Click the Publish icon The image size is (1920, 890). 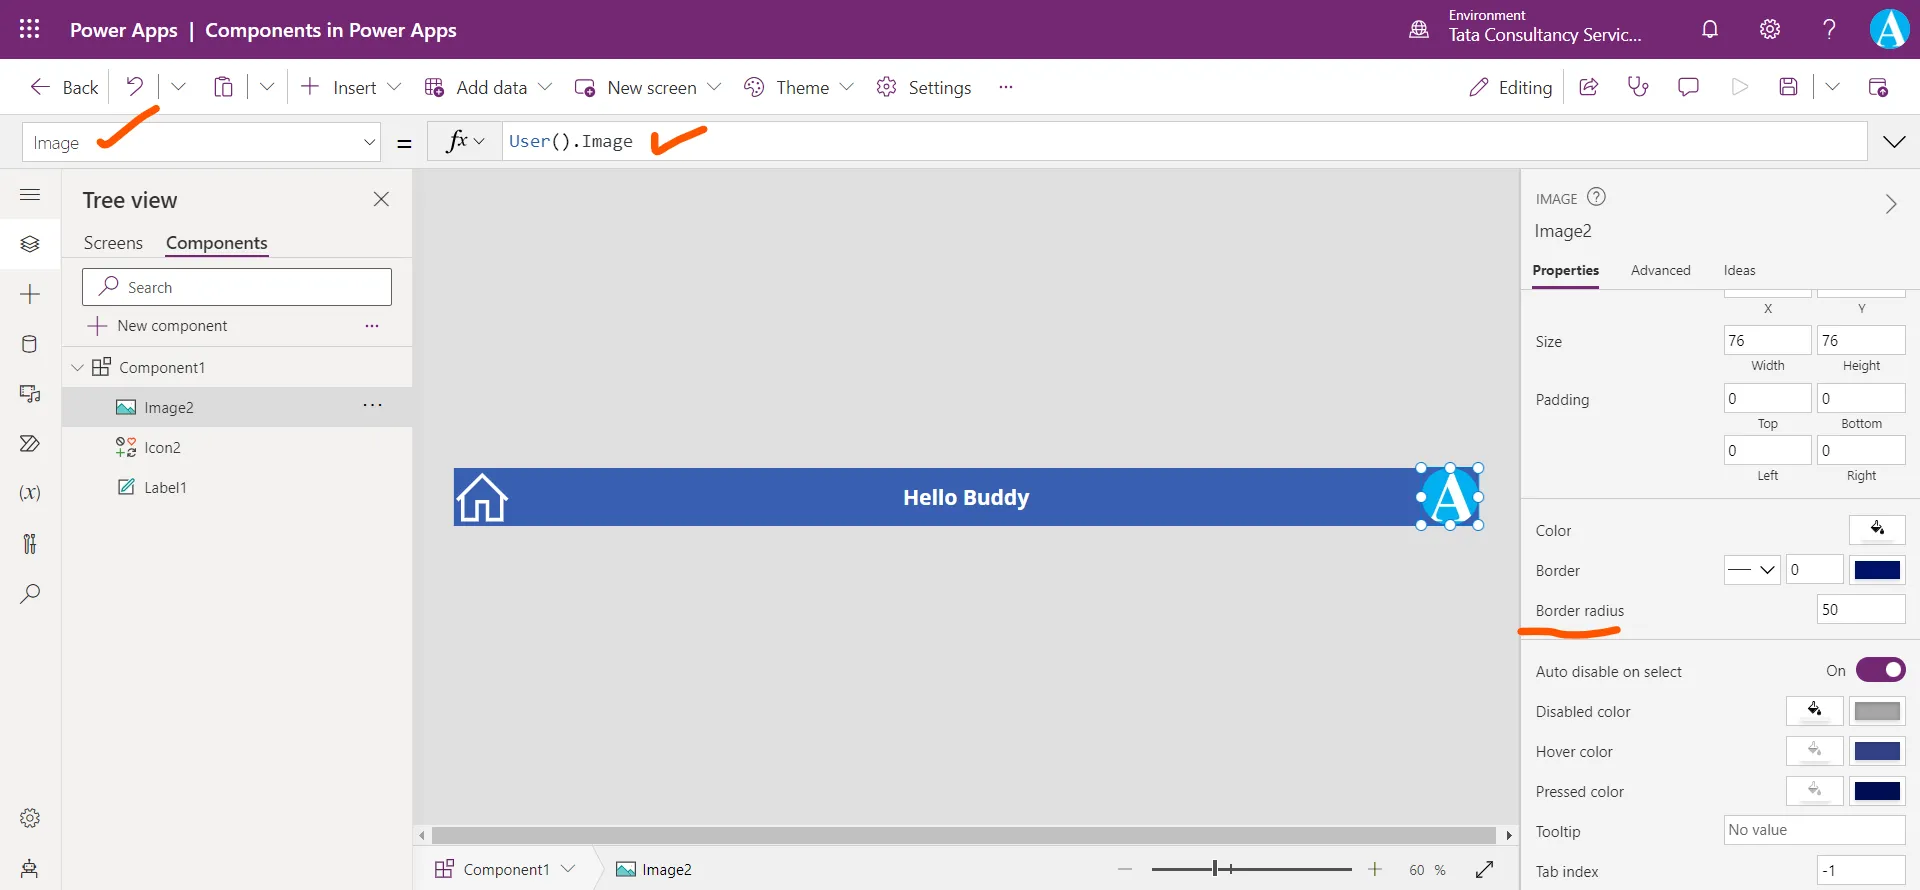click(x=1878, y=87)
